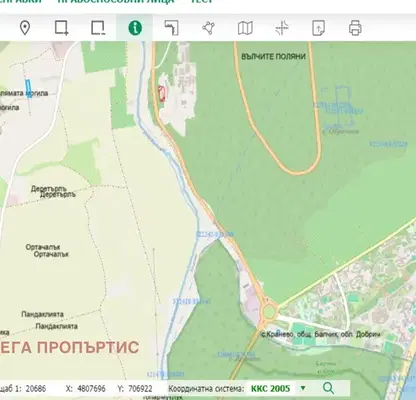Toggle the green info identify tool
The image size is (416, 400).
[135, 28]
